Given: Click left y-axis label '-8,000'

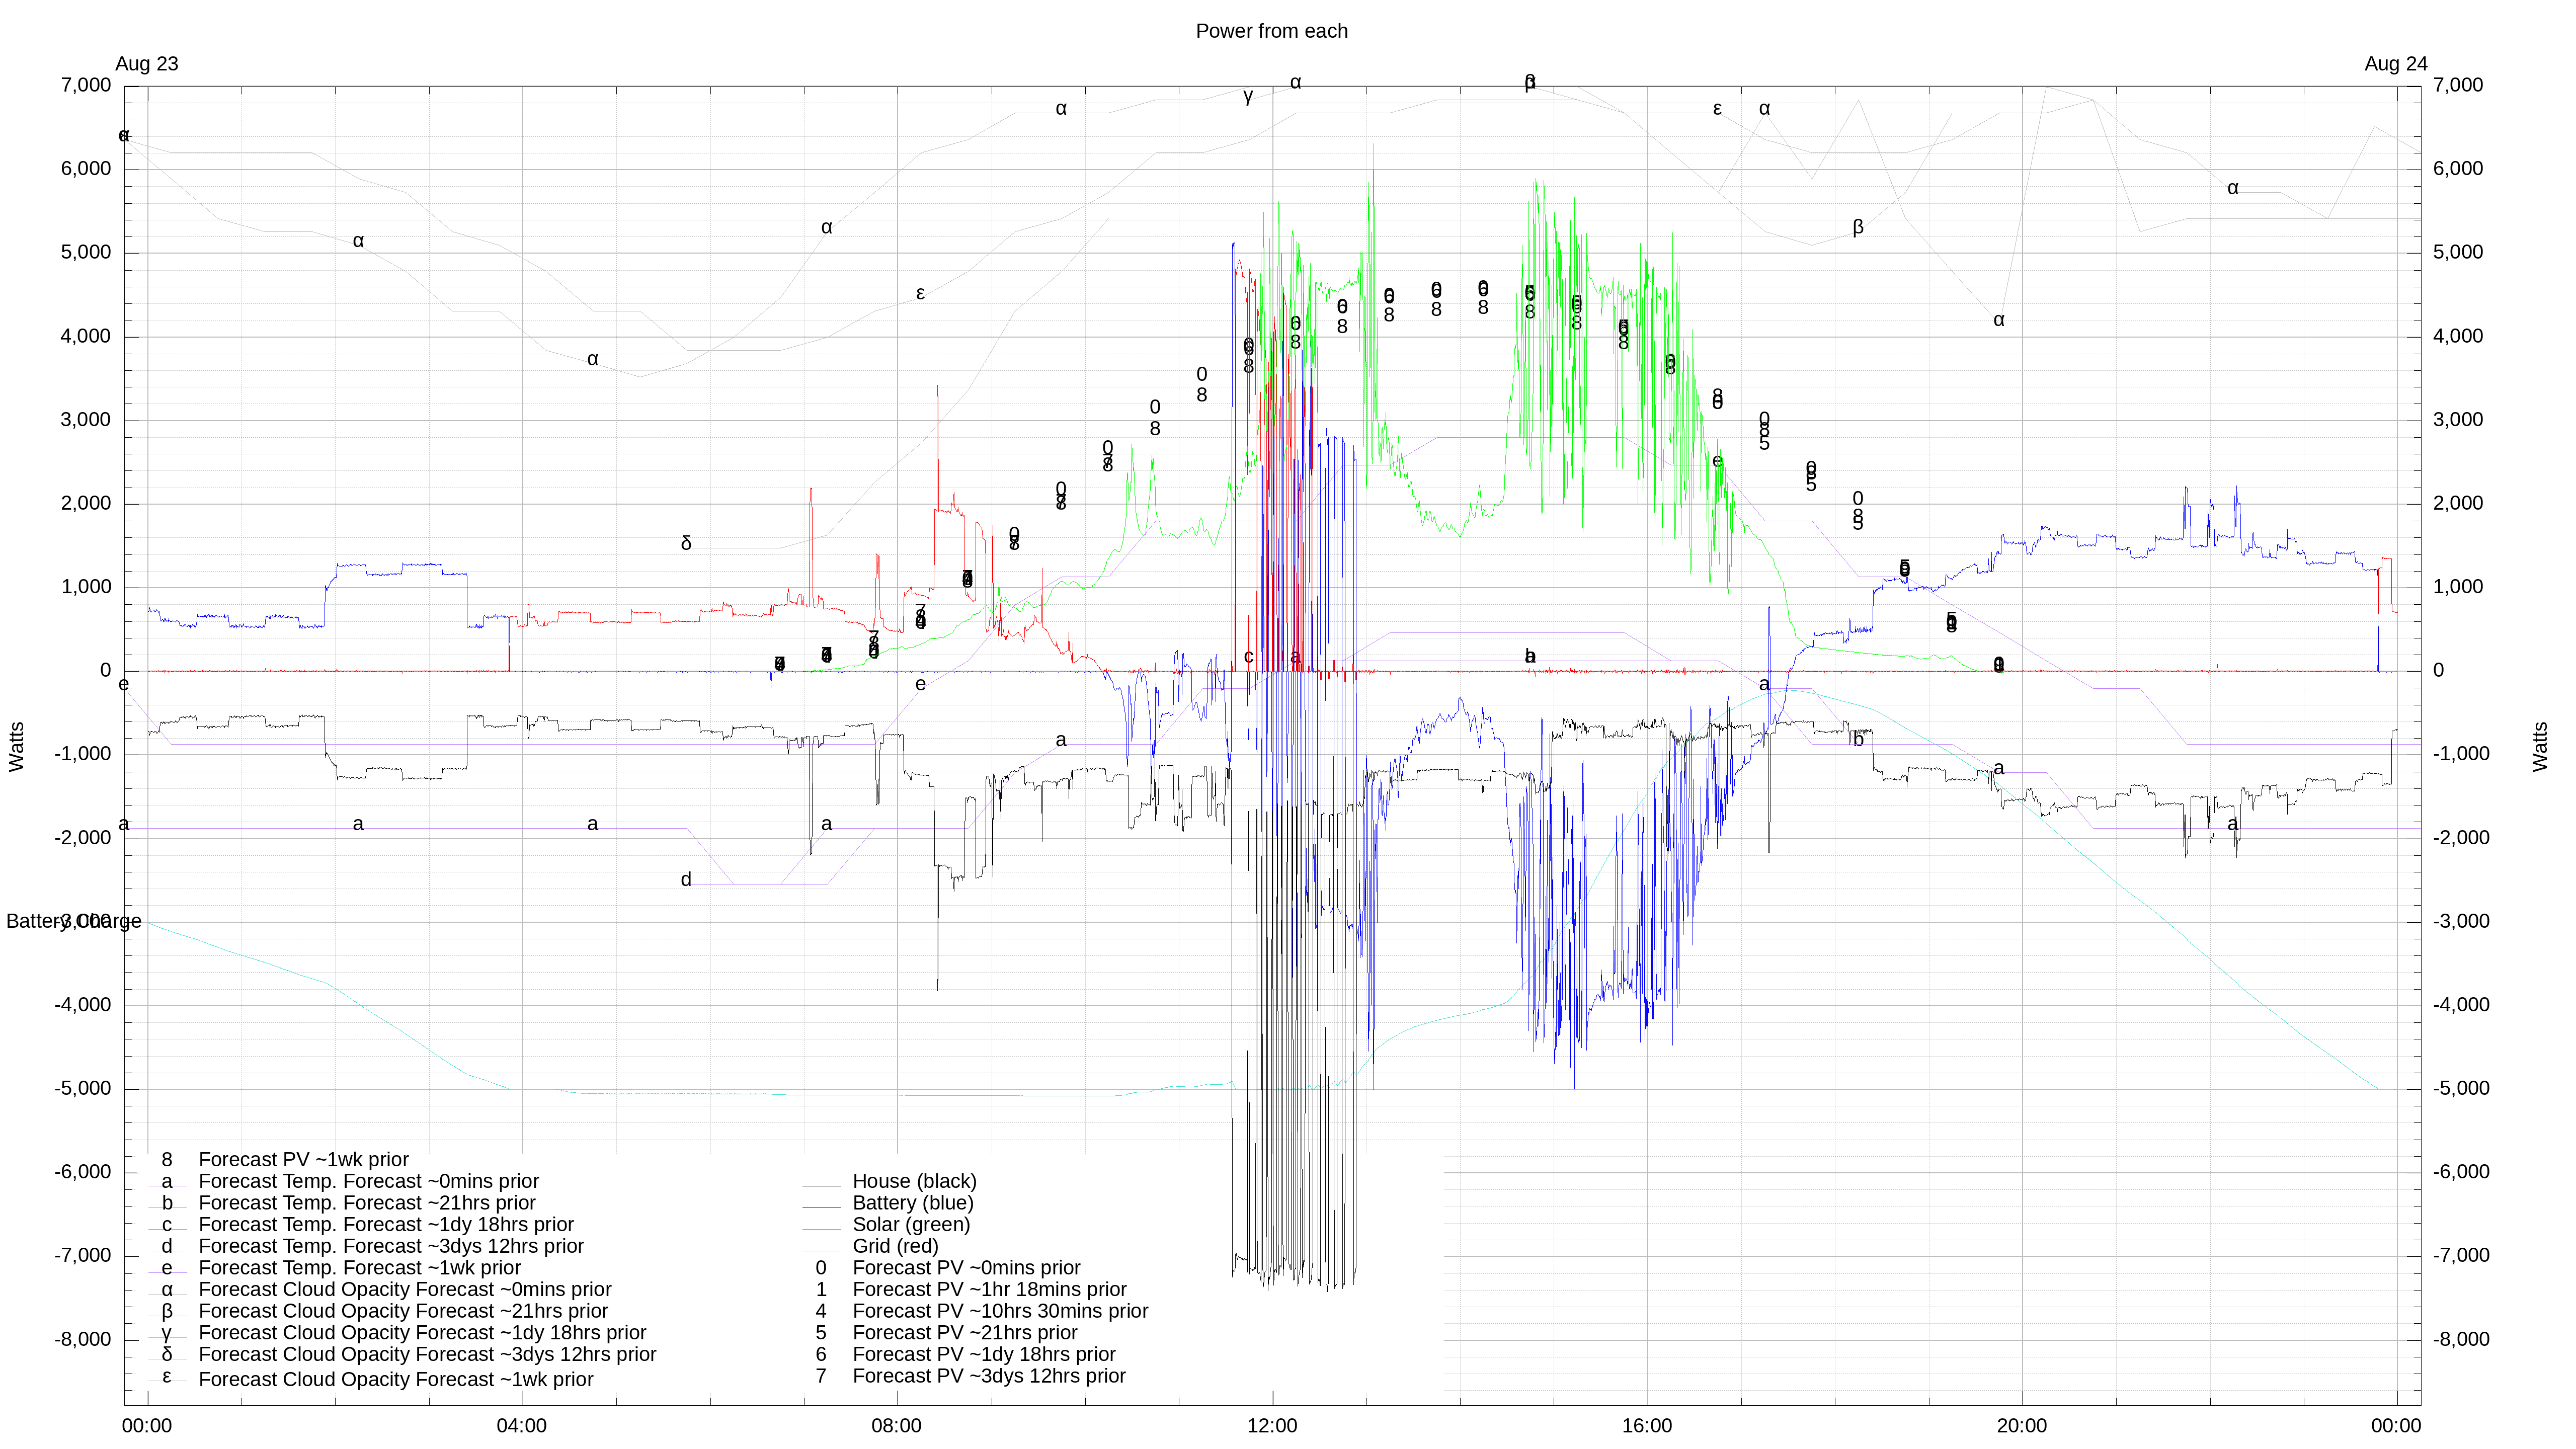Looking at the screenshot, I should tap(83, 1340).
